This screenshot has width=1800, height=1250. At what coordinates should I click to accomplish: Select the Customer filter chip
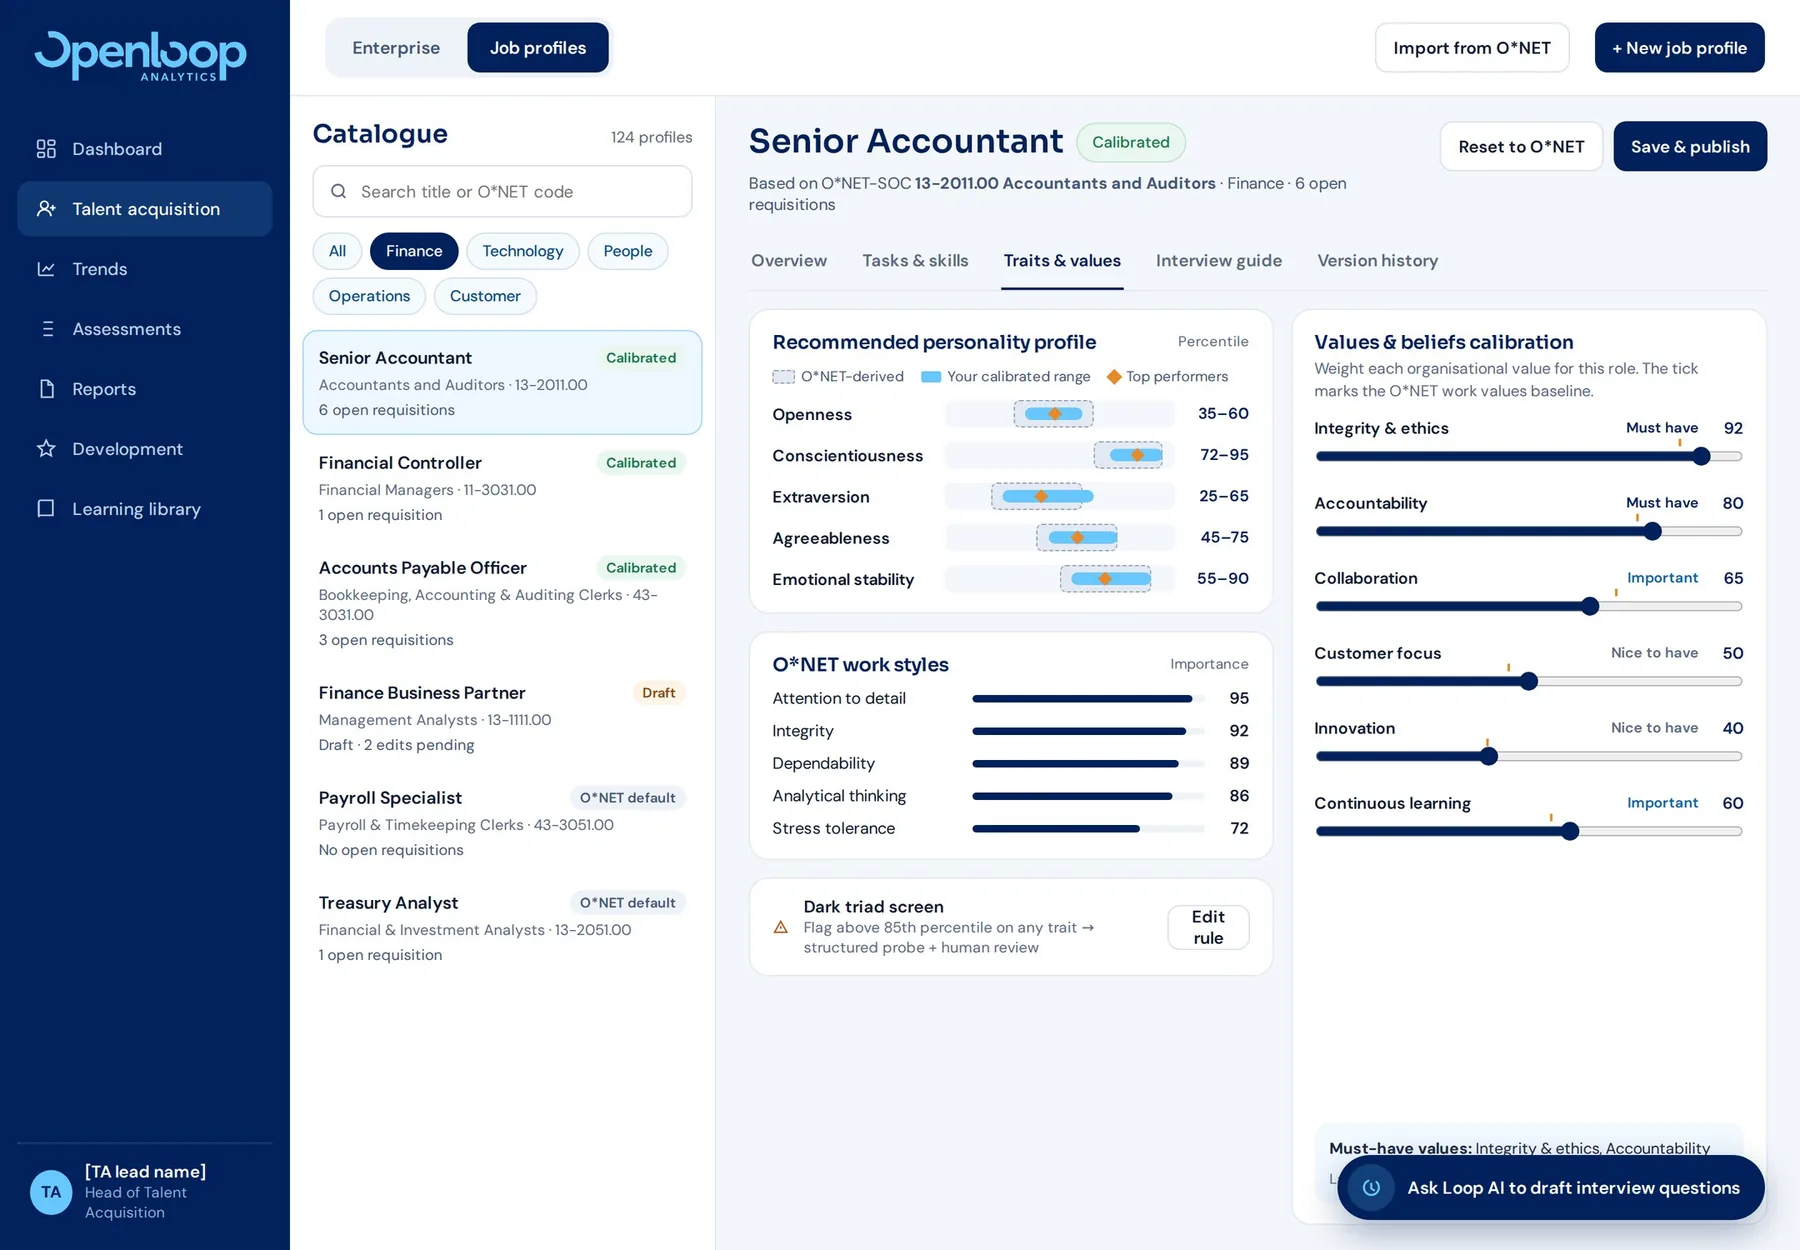pyautogui.click(x=485, y=296)
